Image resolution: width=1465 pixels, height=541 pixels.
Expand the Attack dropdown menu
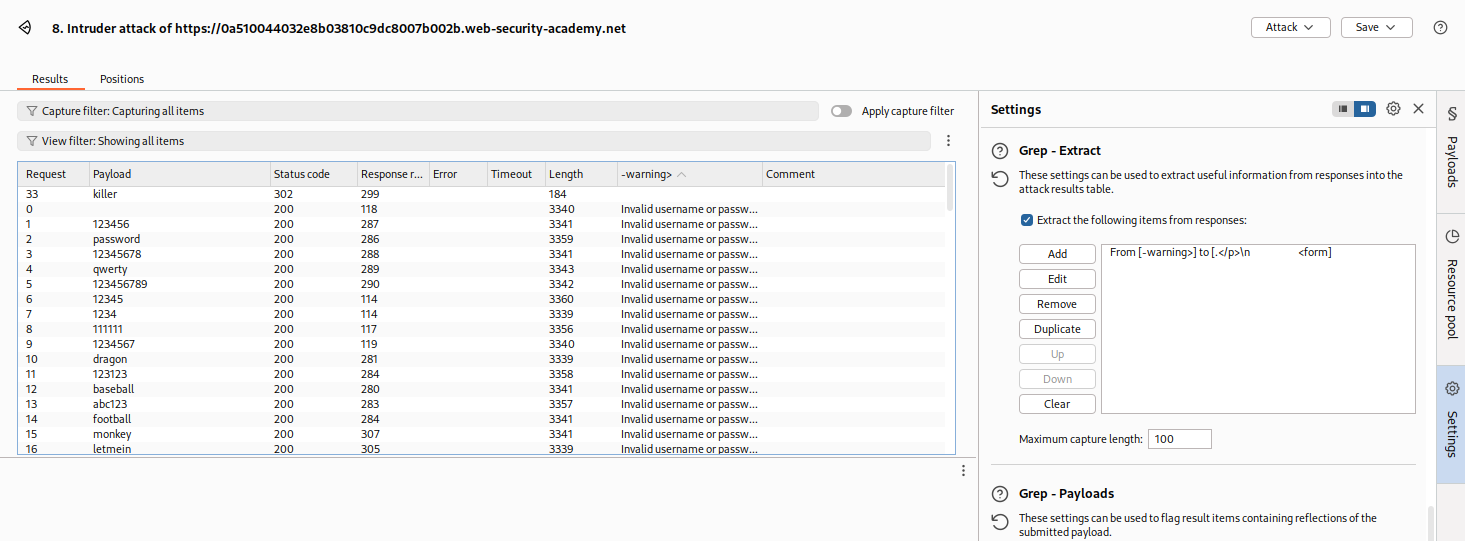[1290, 28]
